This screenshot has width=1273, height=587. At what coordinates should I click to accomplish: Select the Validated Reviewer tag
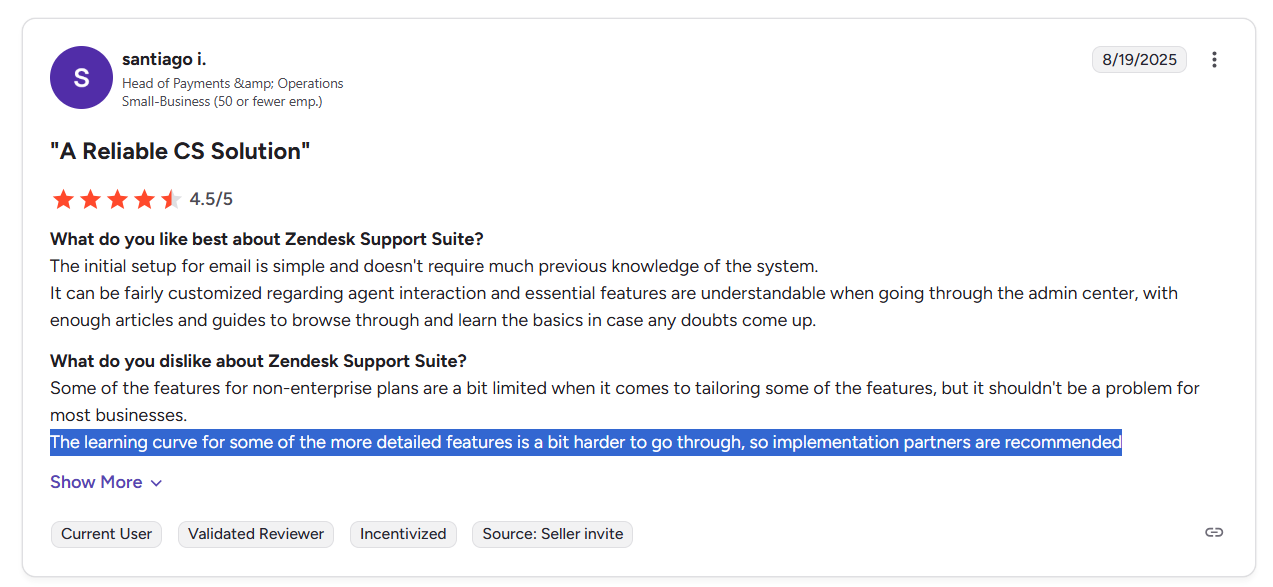pos(256,534)
